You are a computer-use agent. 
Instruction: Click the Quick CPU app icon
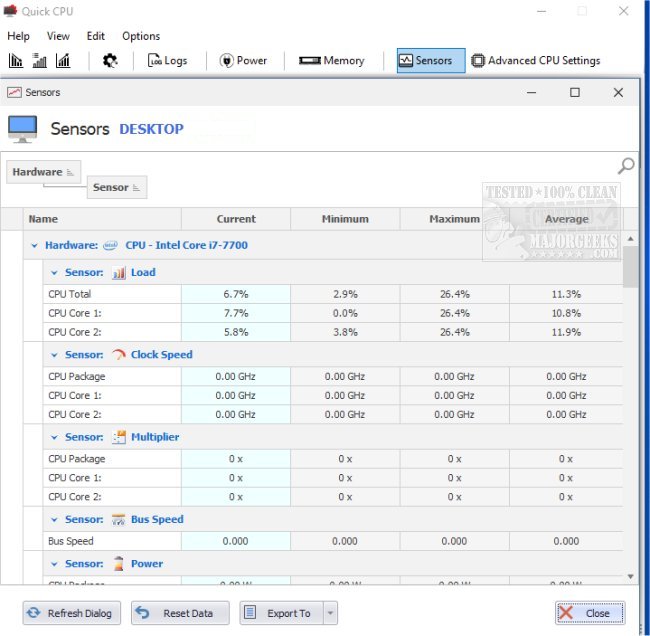(x=10, y=10)
